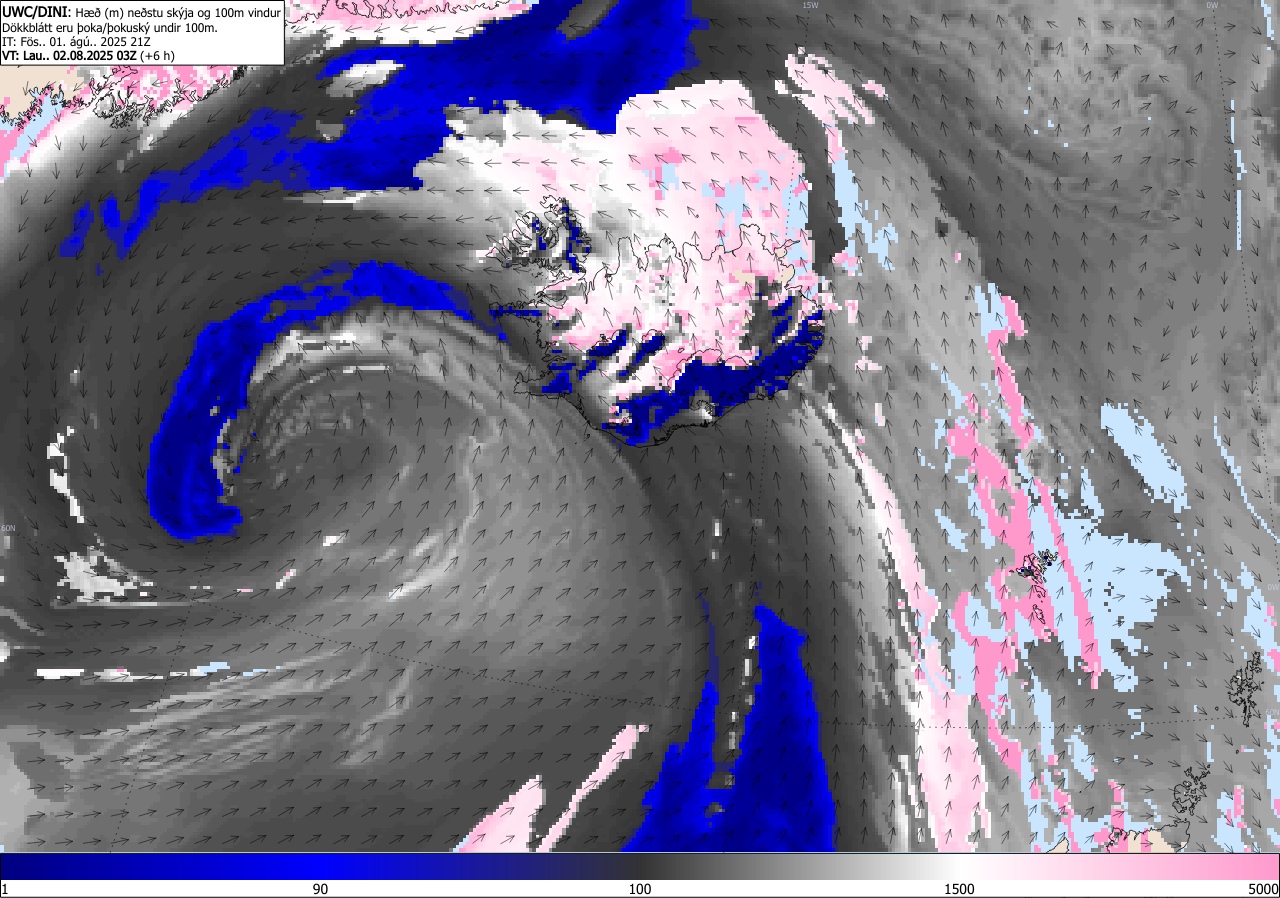
Task: Click the color scale label 5000
Action: (x=1263, y=889)
